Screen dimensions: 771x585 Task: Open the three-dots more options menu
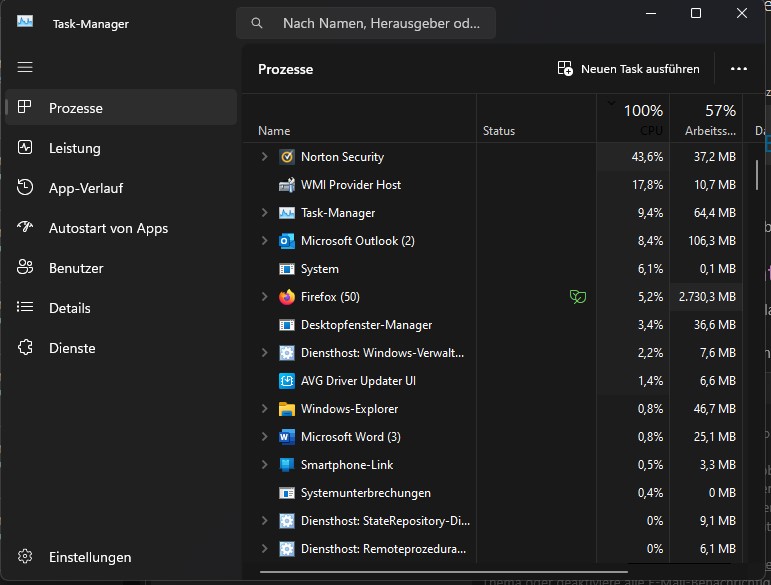pos(739,69)
